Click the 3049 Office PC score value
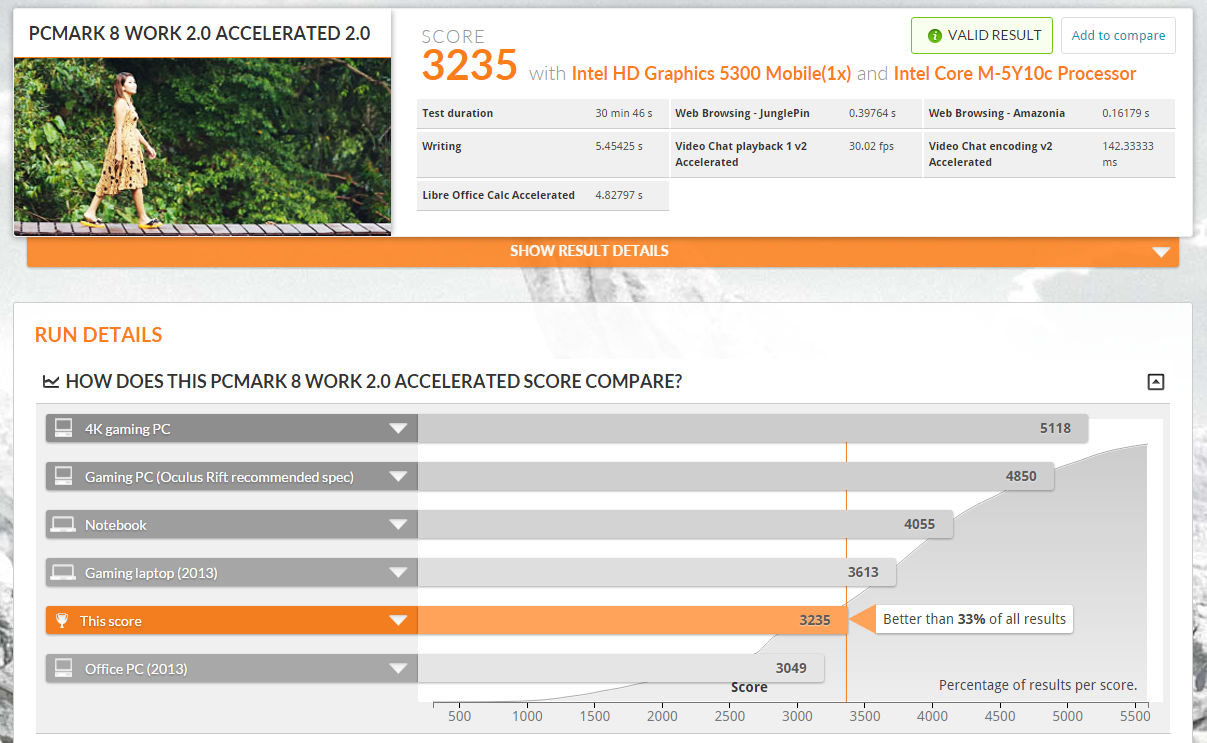The image size is (1207, 743). tap(791, 668)
